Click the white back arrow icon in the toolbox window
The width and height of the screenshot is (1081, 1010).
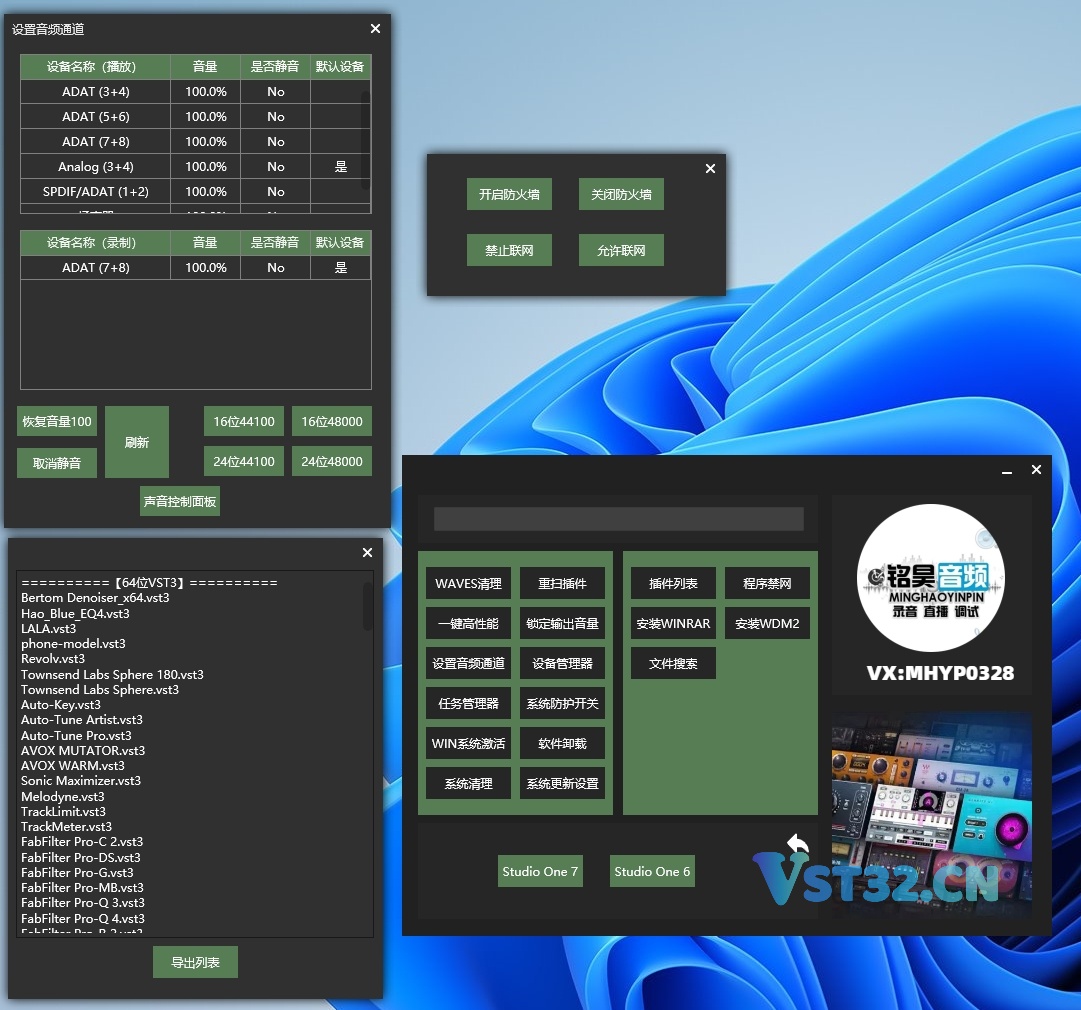tap(798, 845)
